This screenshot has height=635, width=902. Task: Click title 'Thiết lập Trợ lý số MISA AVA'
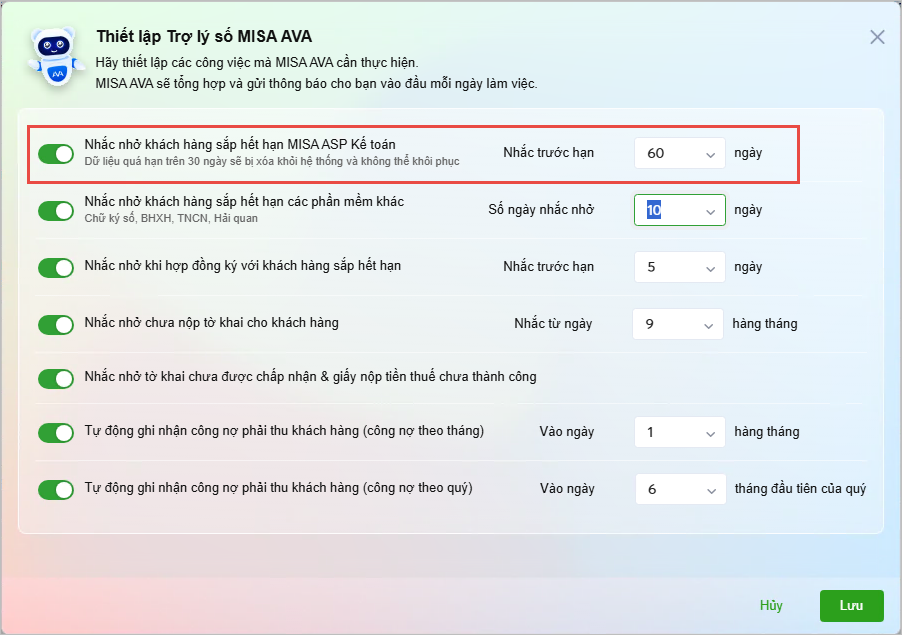pos(204,37)
